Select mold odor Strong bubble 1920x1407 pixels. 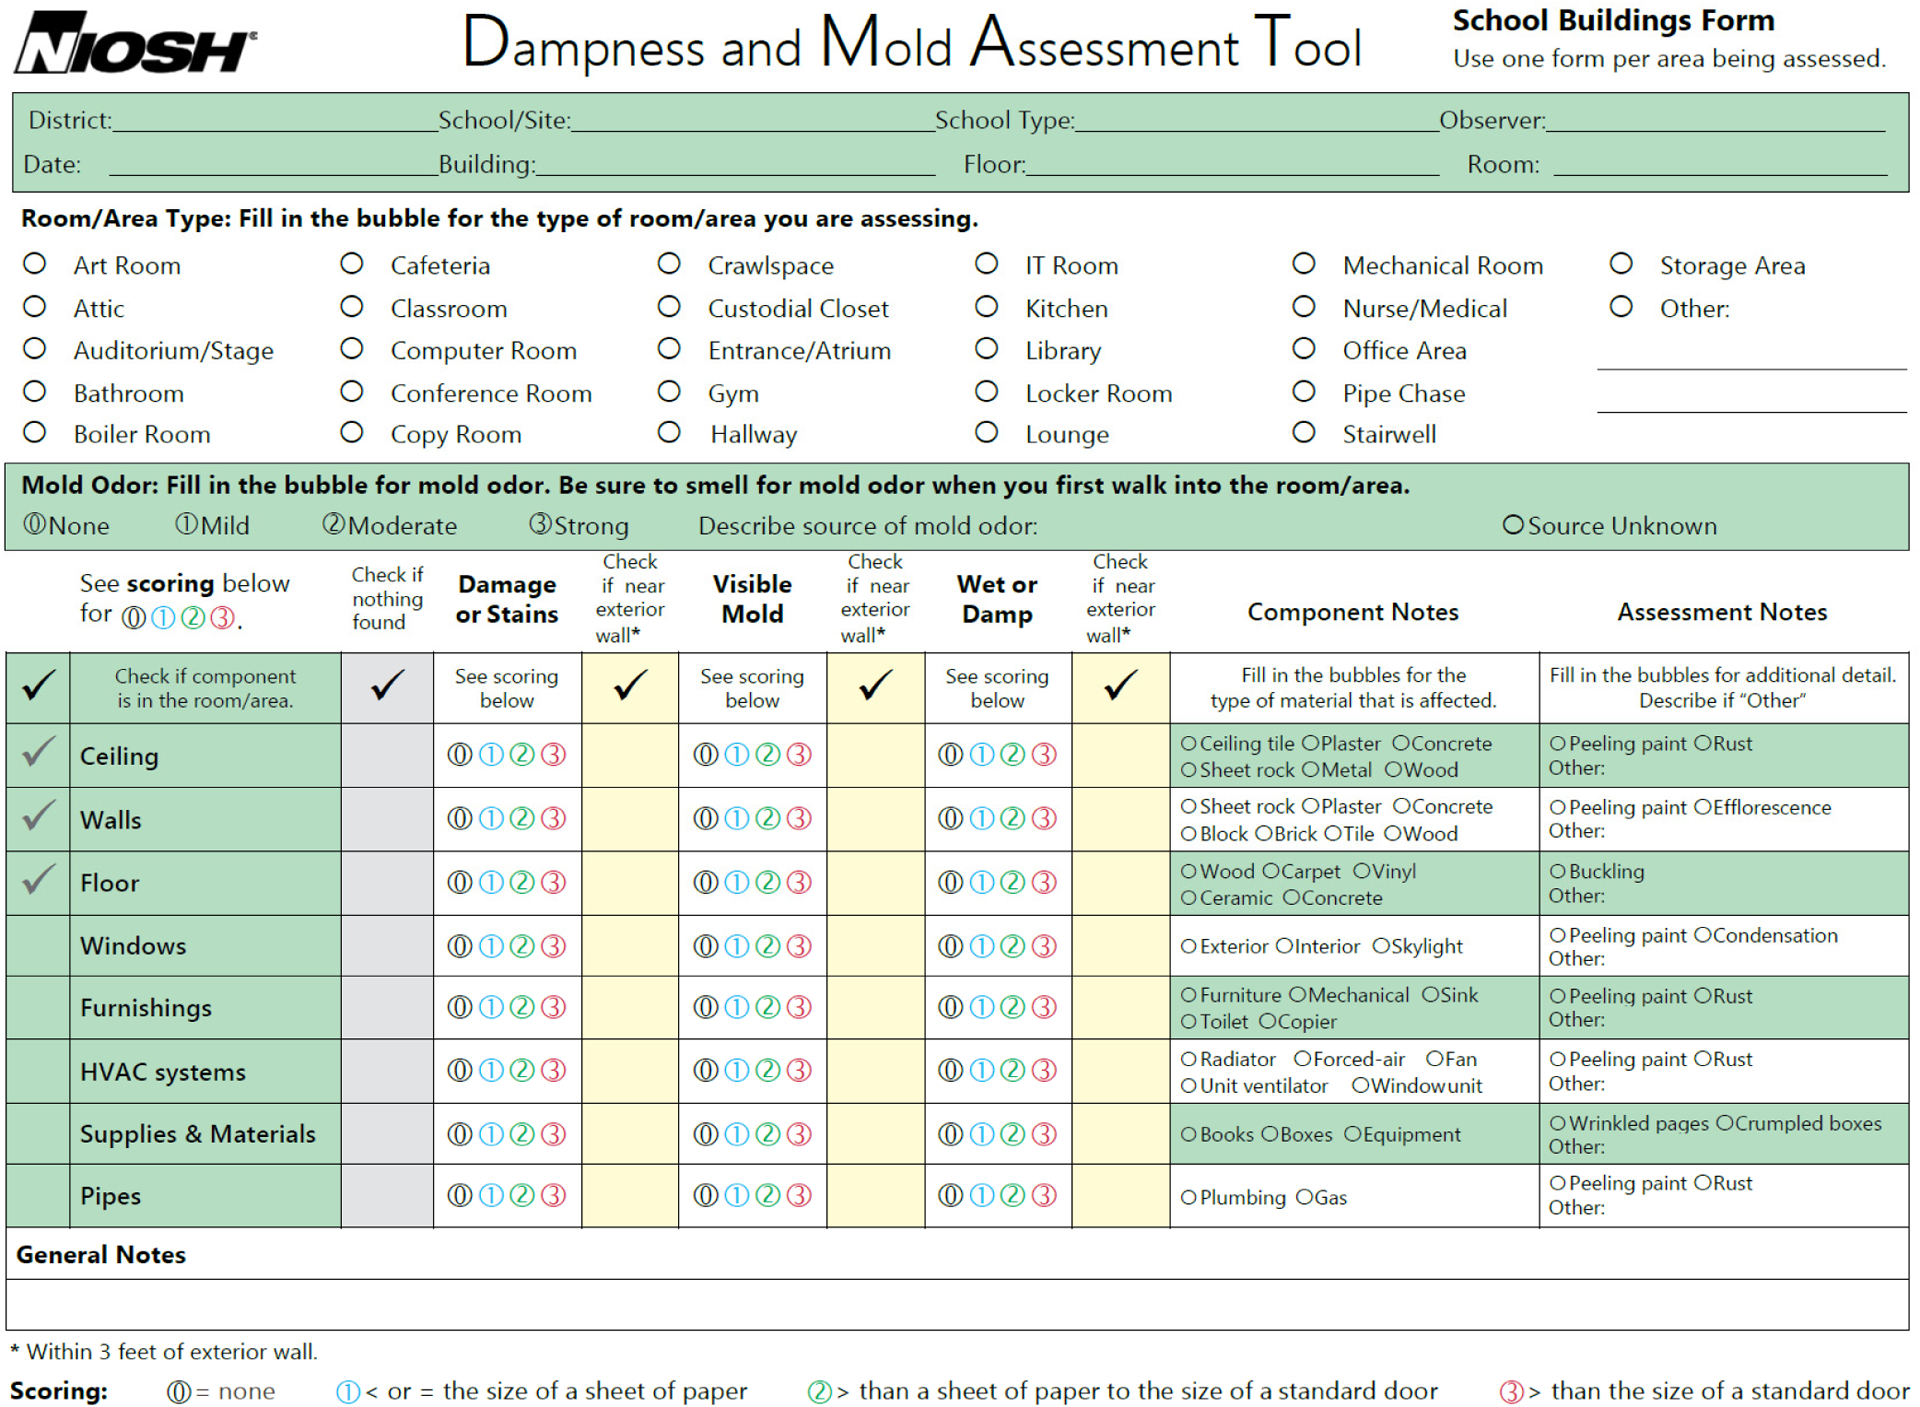(540, 524)
